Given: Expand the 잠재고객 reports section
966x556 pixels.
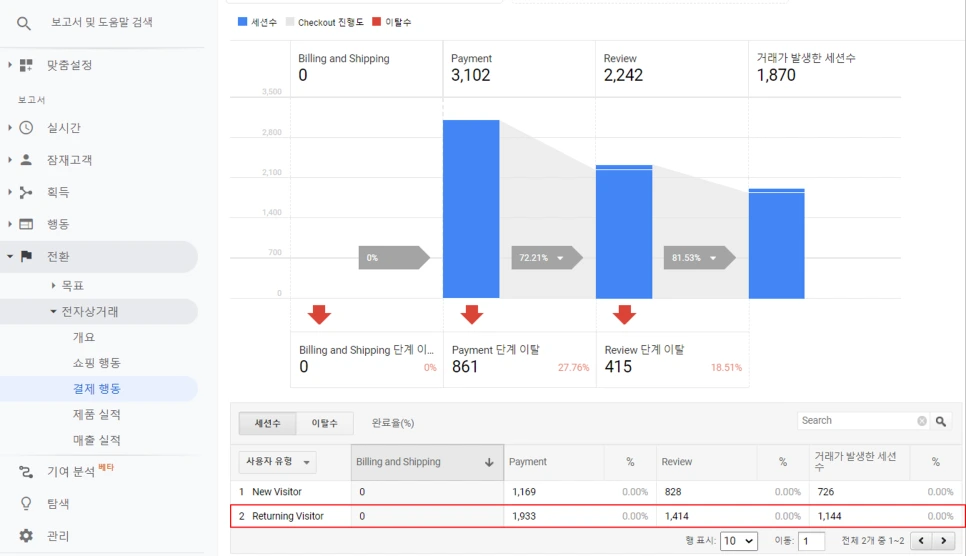Looking at the screenshot, I should tap(9, 160).
